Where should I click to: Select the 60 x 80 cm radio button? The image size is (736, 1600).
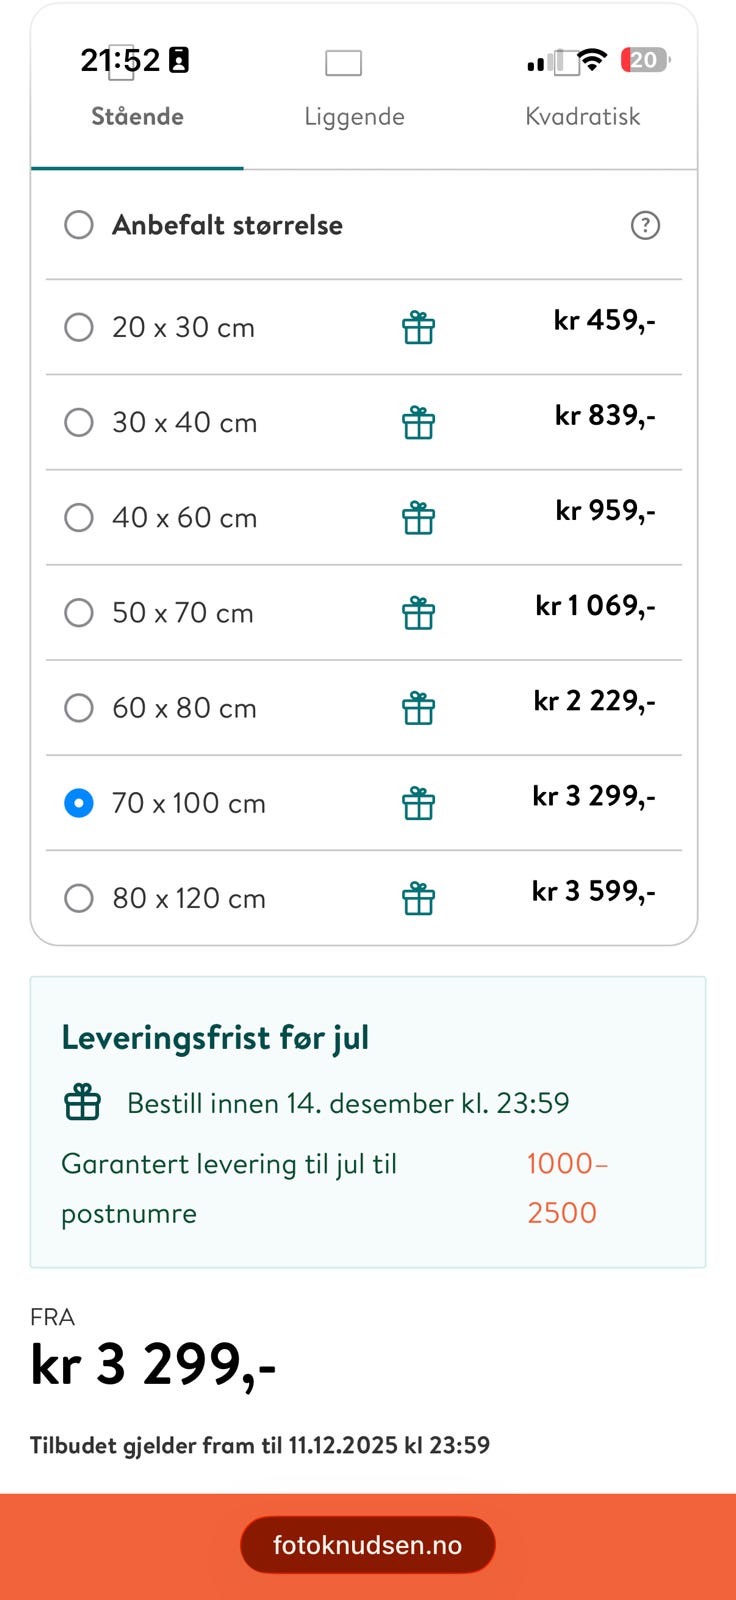coord(79,708)
